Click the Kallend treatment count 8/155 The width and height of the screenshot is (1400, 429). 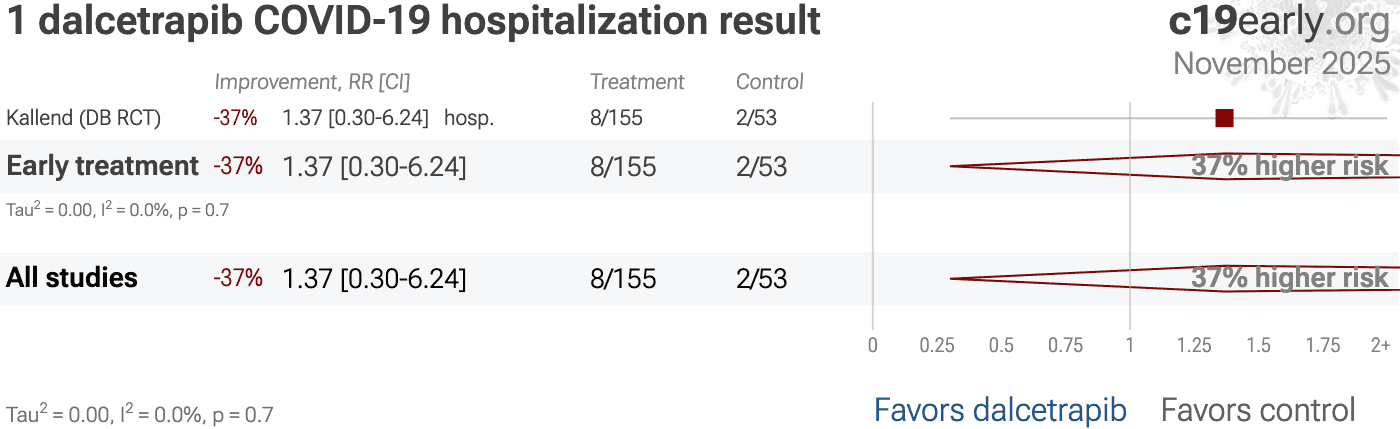[x=616, y=118]
